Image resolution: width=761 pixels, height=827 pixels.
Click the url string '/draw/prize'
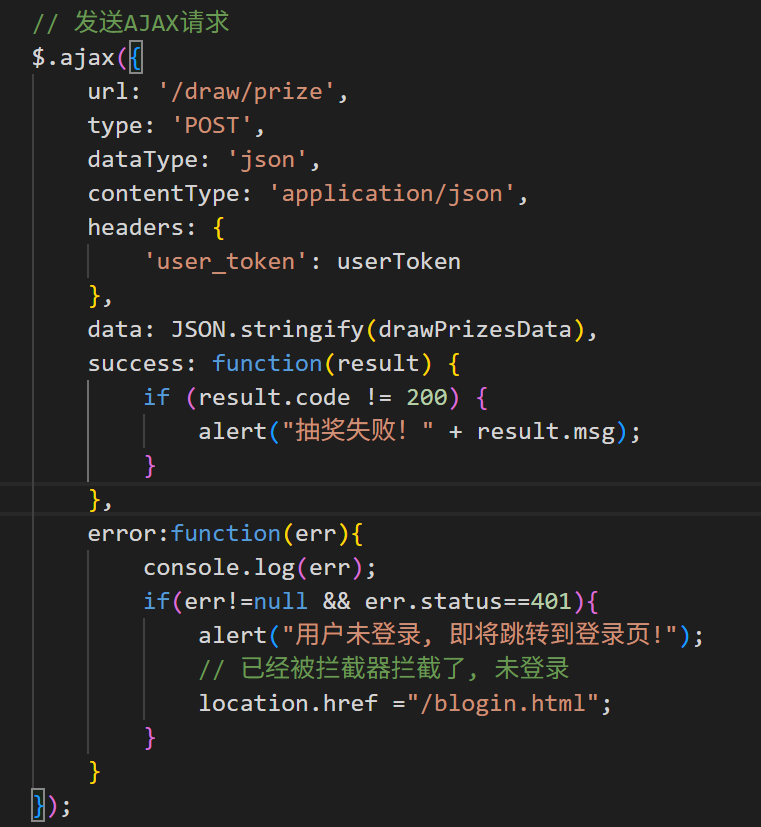246,92
